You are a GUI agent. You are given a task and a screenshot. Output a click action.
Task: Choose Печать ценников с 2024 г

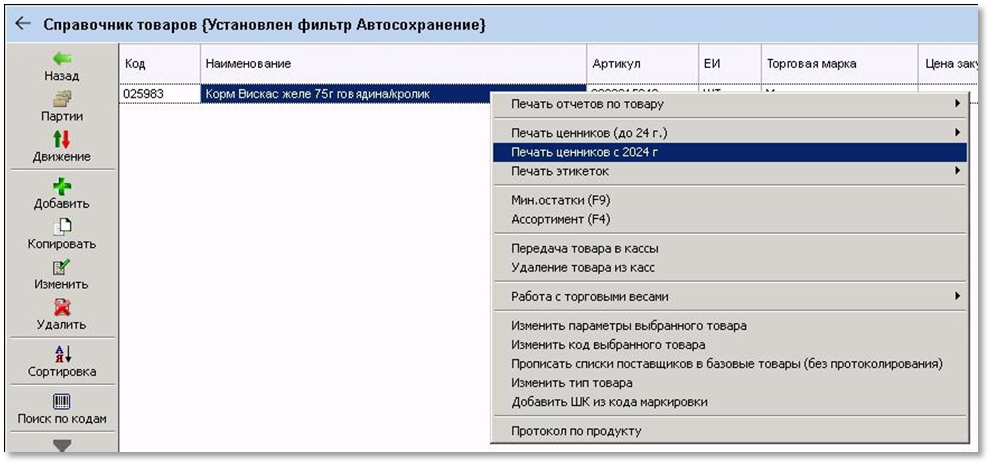click(585, 152)
